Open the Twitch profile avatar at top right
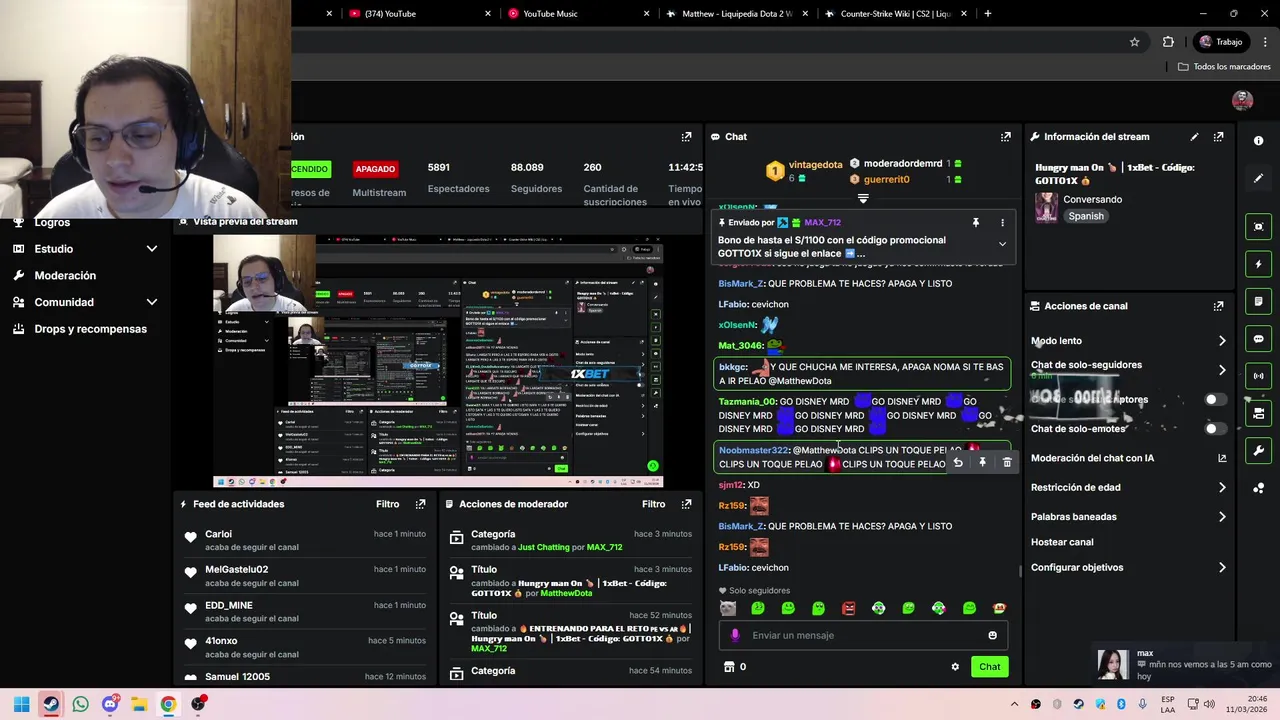This screenshot has height=720, width=1280. point(1243,100)
